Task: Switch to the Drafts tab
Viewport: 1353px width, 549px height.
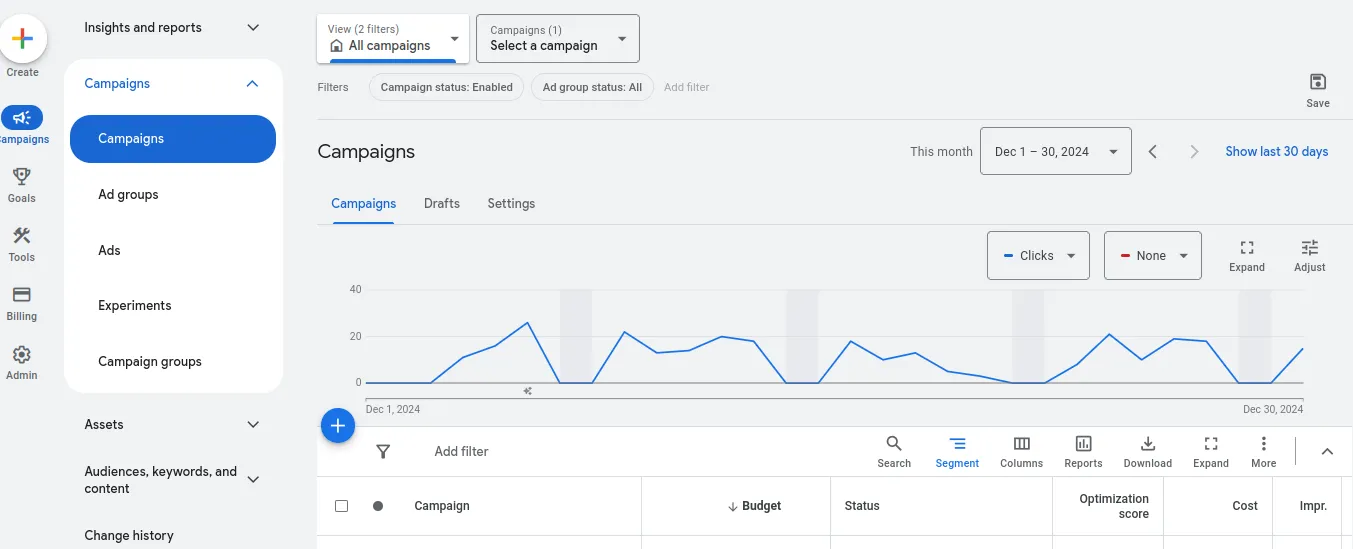Action: point(442,204)
